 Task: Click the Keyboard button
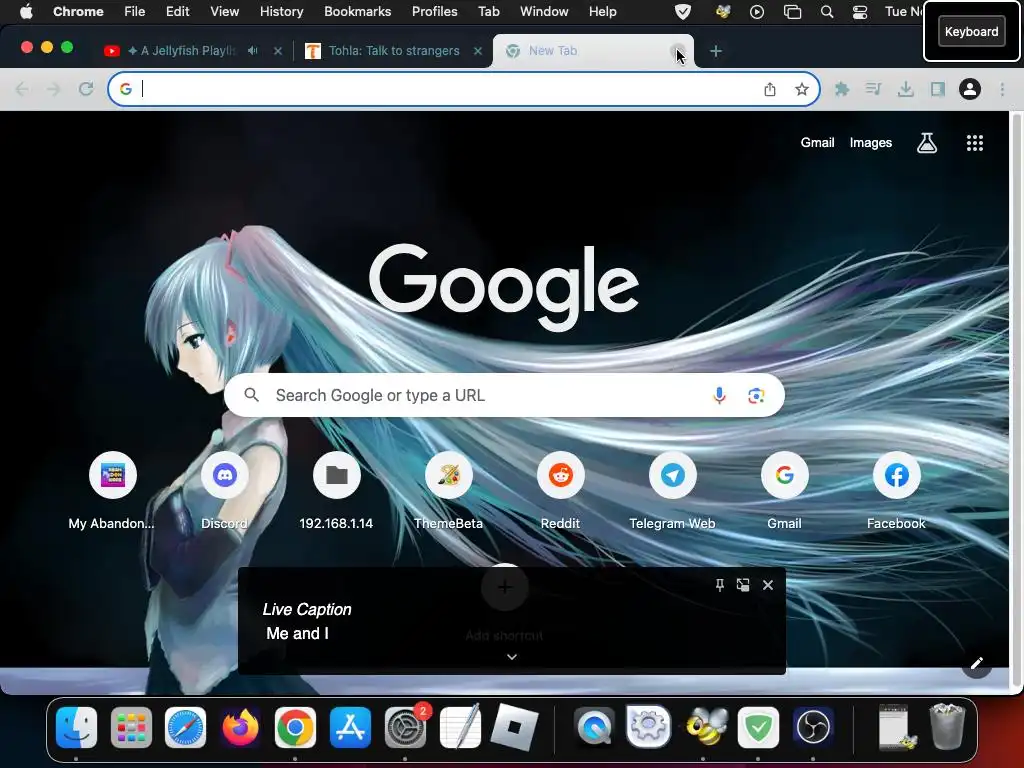971,31
